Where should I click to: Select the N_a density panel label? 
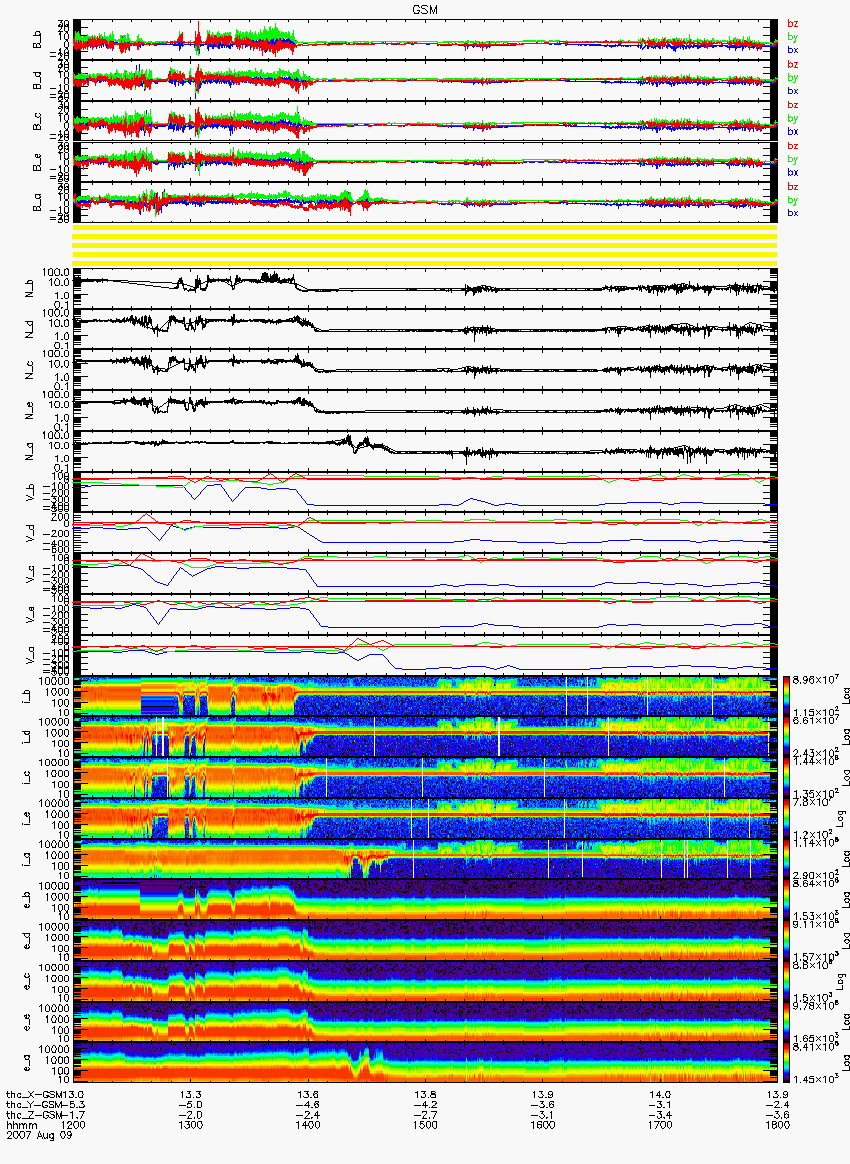[x=30, y=450]
